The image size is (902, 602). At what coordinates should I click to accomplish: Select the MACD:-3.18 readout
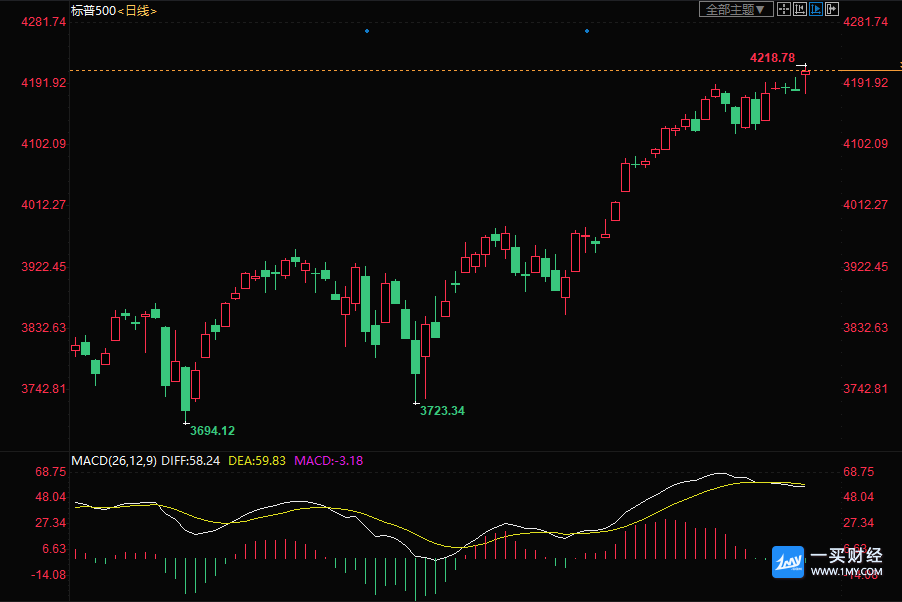[328, 460]
